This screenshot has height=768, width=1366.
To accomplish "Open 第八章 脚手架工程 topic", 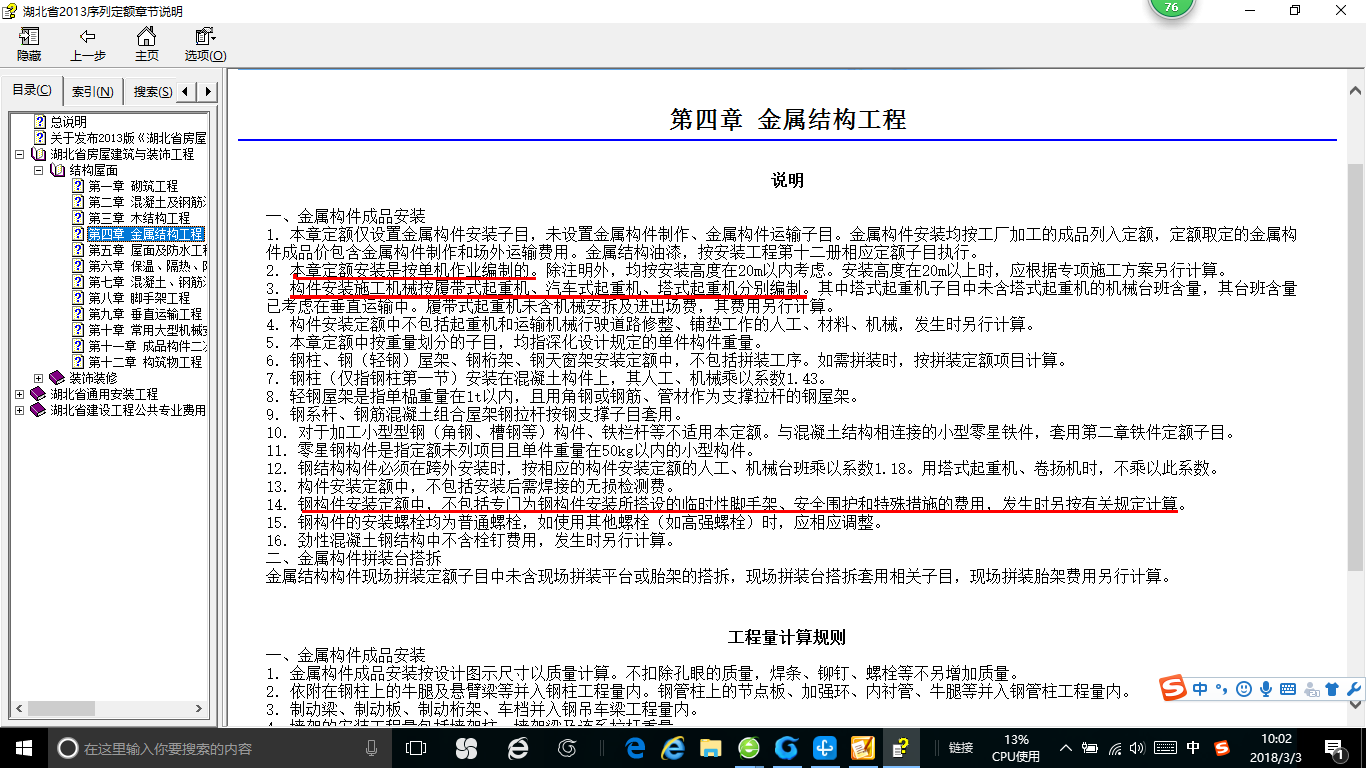I will pyautogui.click(x=138, y=298).
